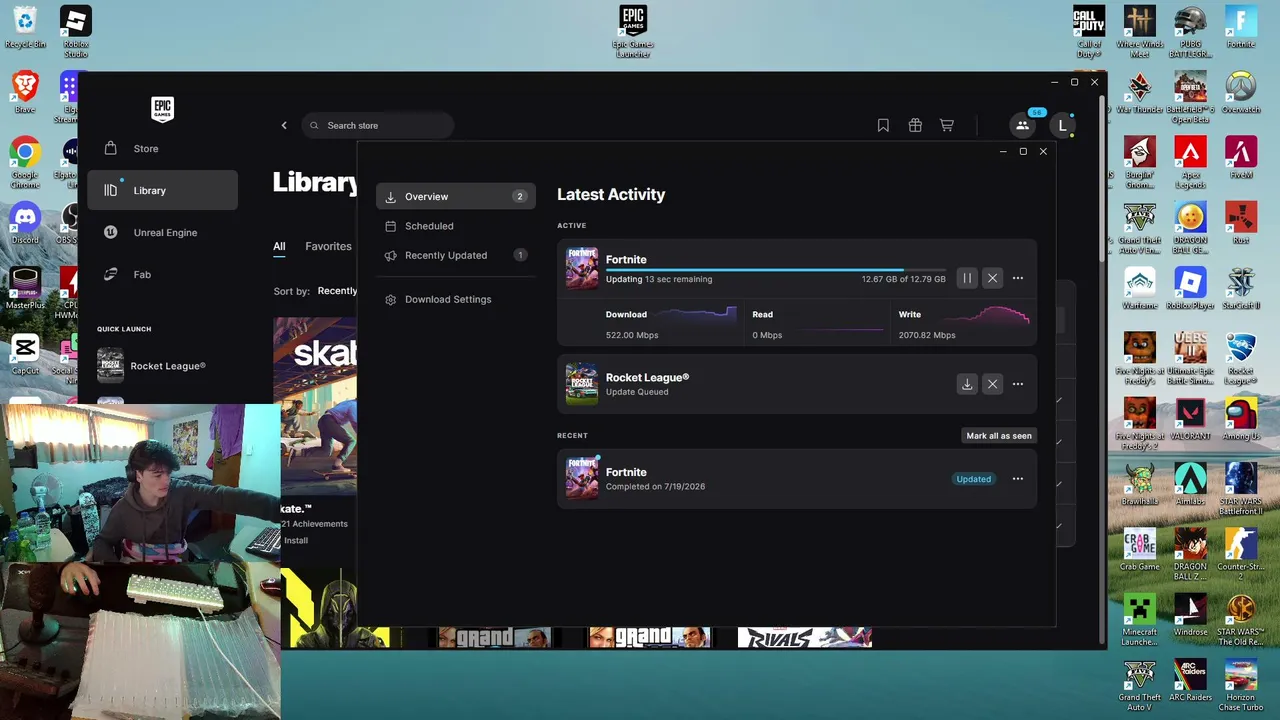Open Fab in the sidebar
Viewport: 1280px width, 720px height.
[163, 274]
